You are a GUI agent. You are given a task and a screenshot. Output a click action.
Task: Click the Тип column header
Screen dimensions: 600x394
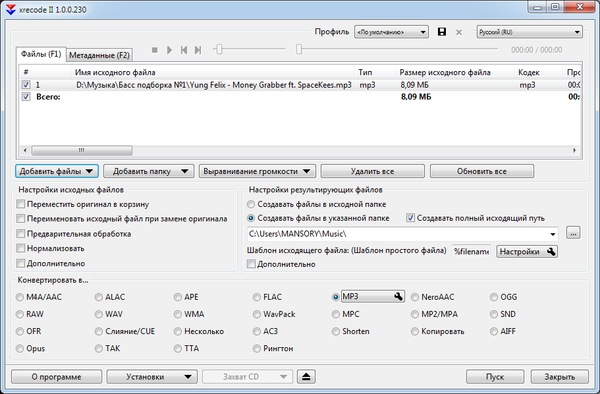[375, 72]
